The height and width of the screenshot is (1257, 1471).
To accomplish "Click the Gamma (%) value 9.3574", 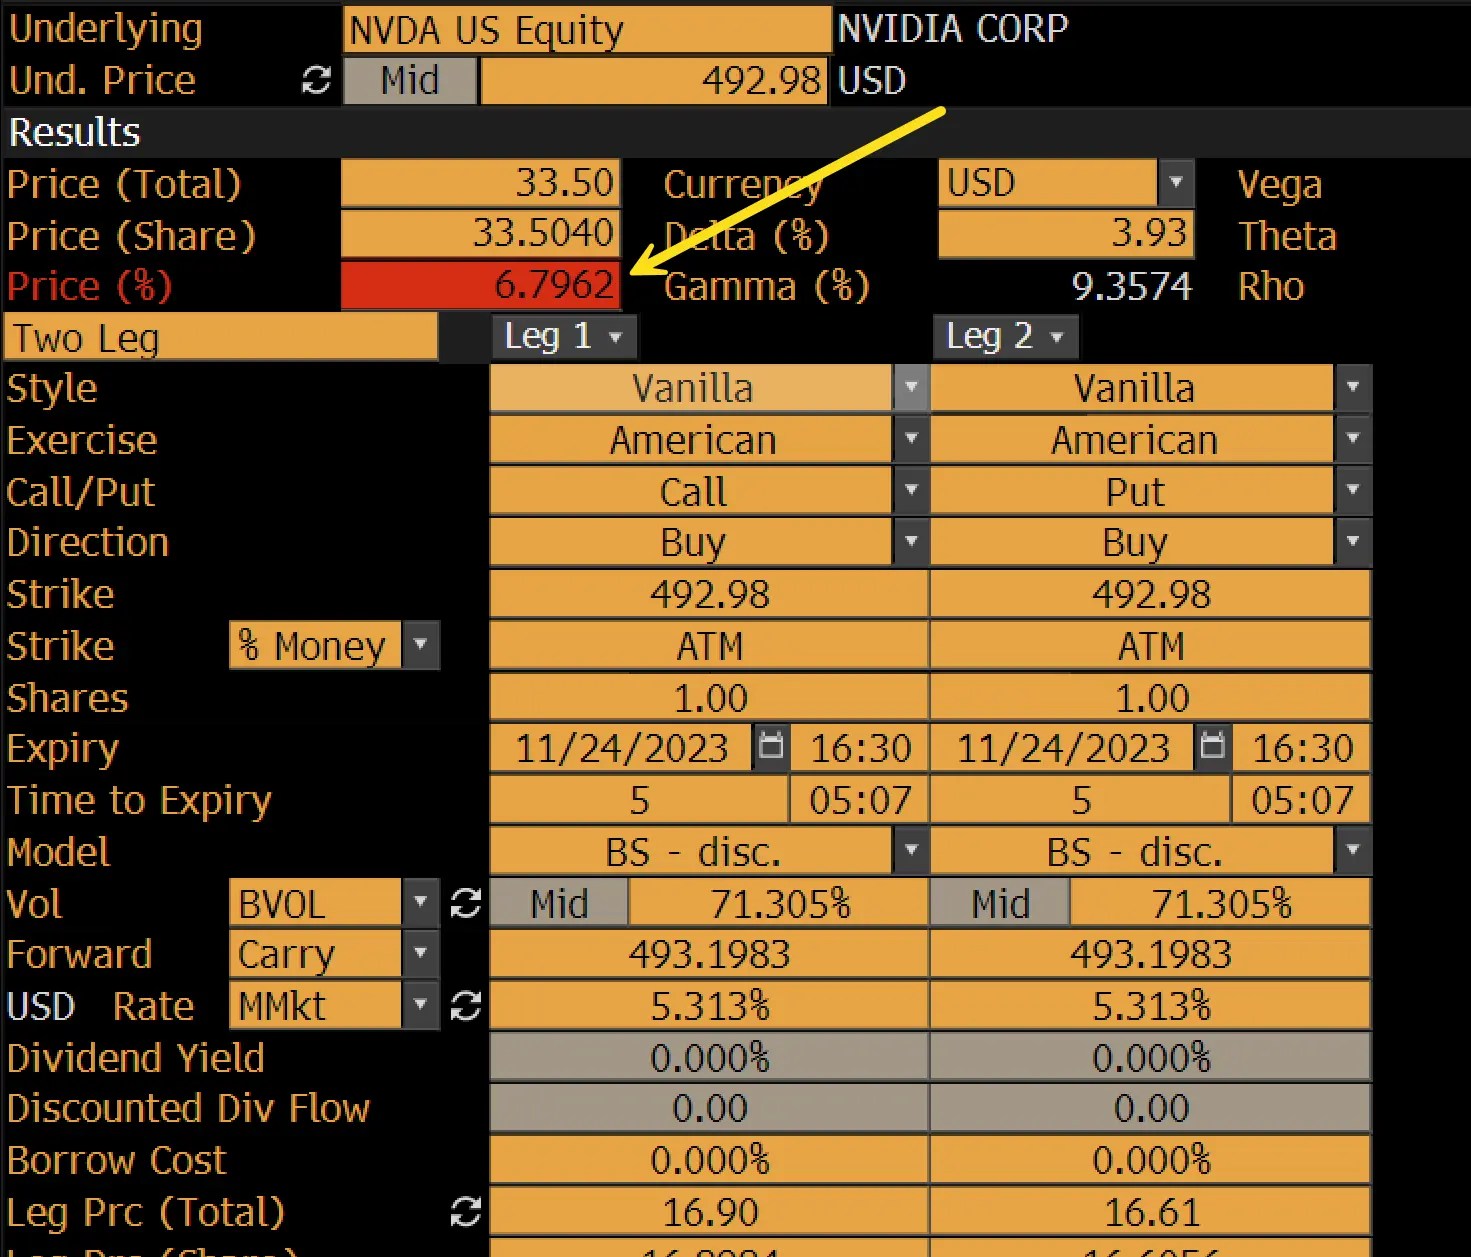I will [1132, 287].
